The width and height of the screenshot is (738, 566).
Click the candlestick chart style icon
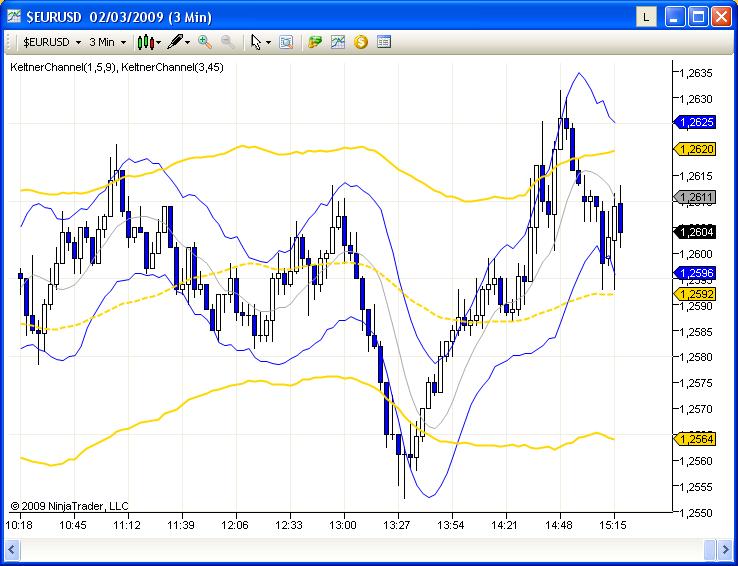(x=147, y=42)
